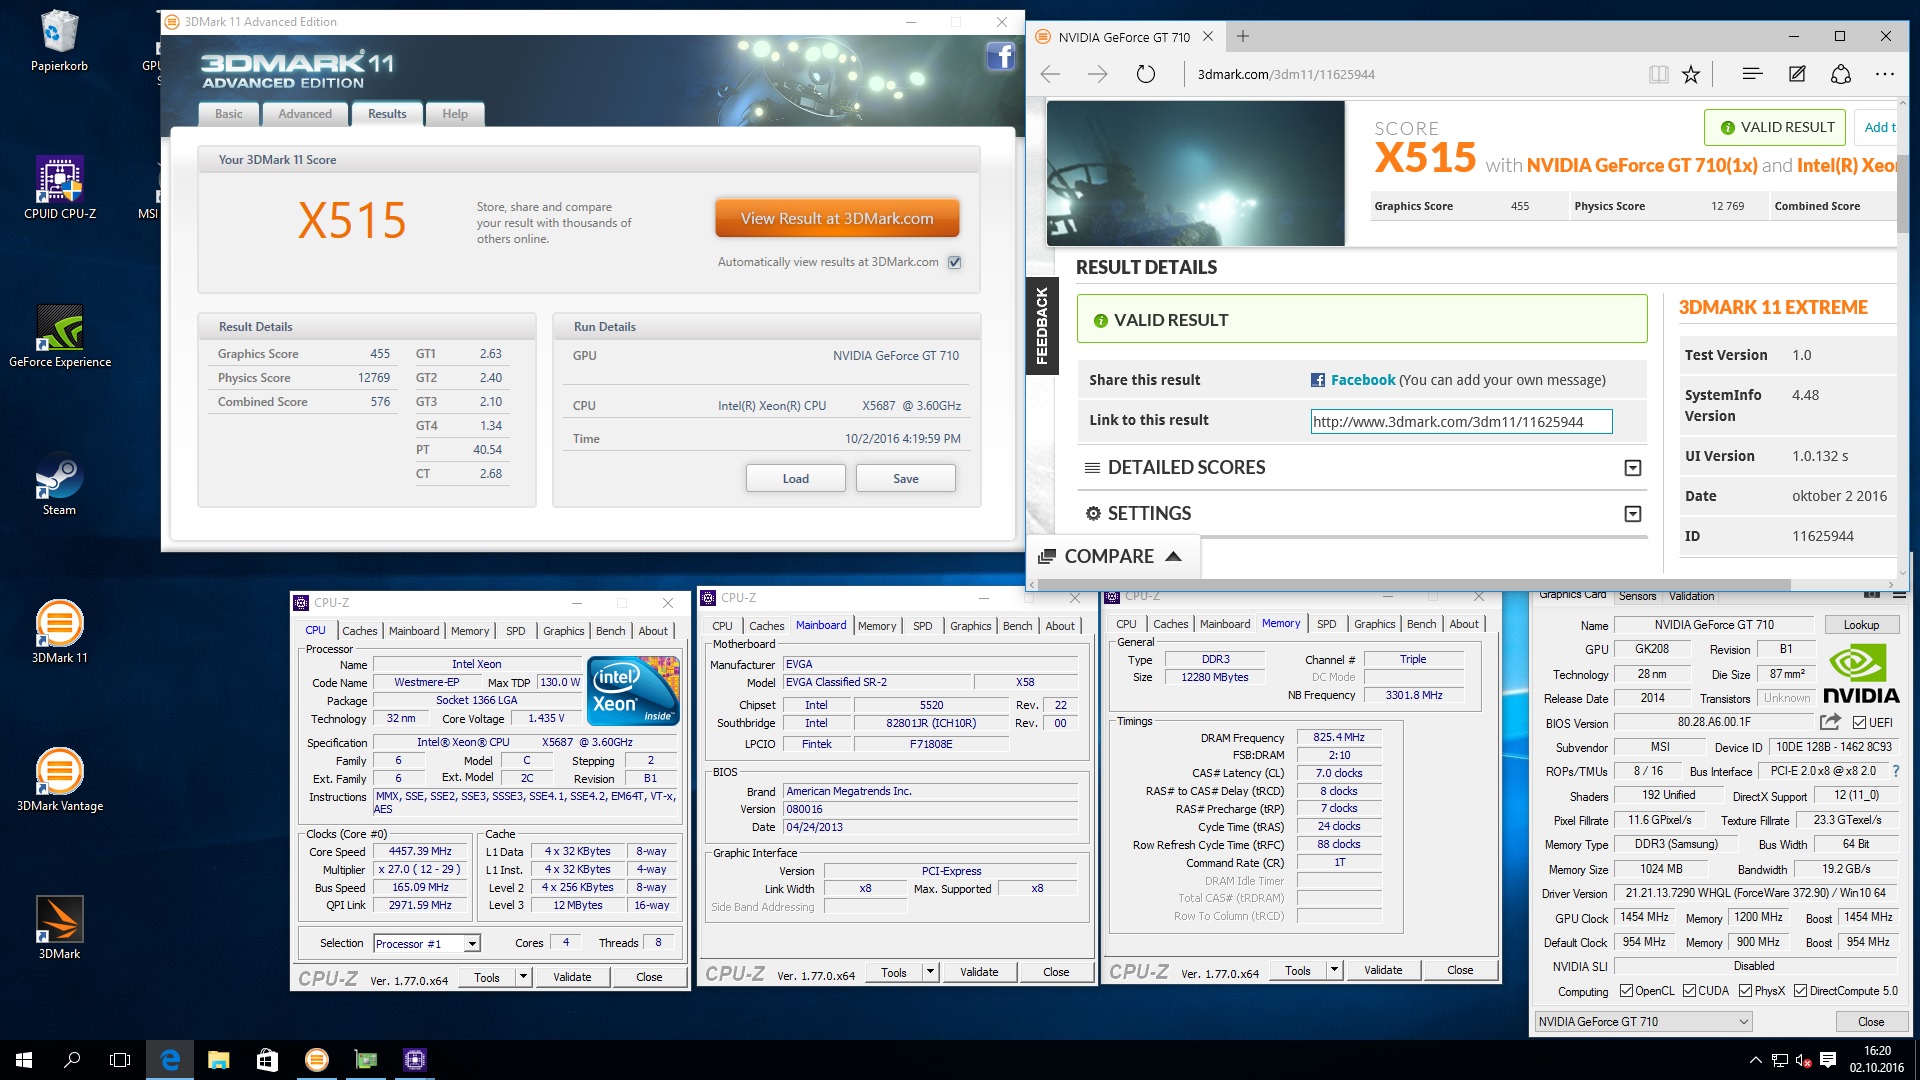
Task: Open the Help tab in 3DMark 11
Action: pyautogui.click(x=455, y=114)
